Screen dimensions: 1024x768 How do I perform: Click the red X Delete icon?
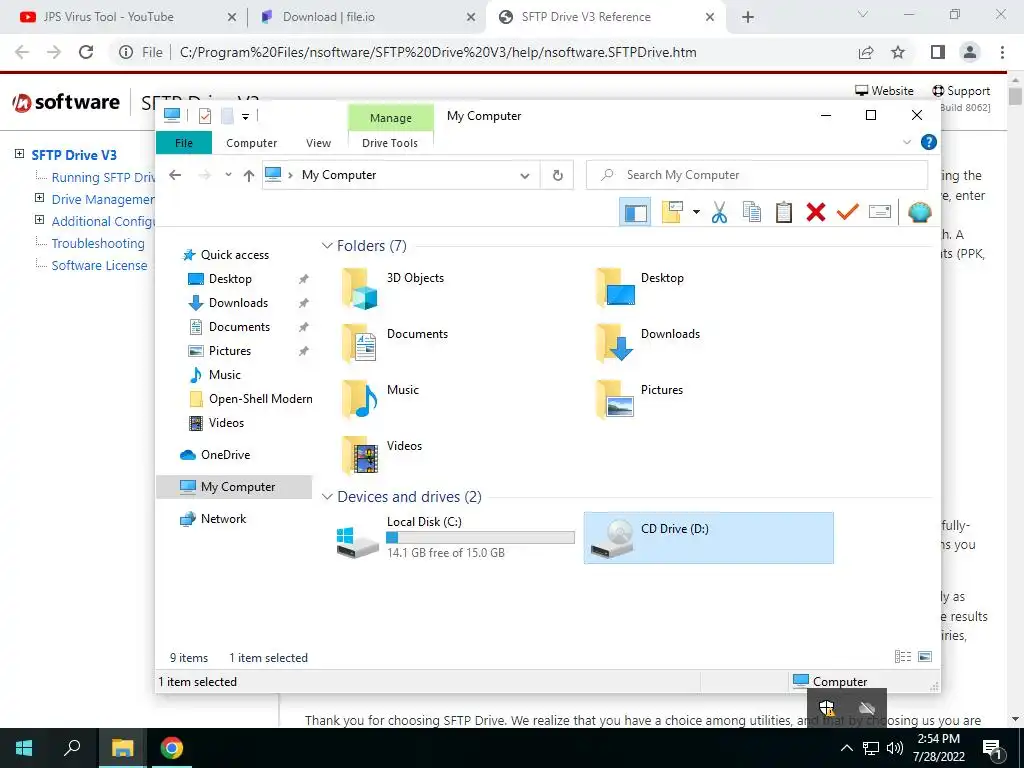[x=816, y=212]
